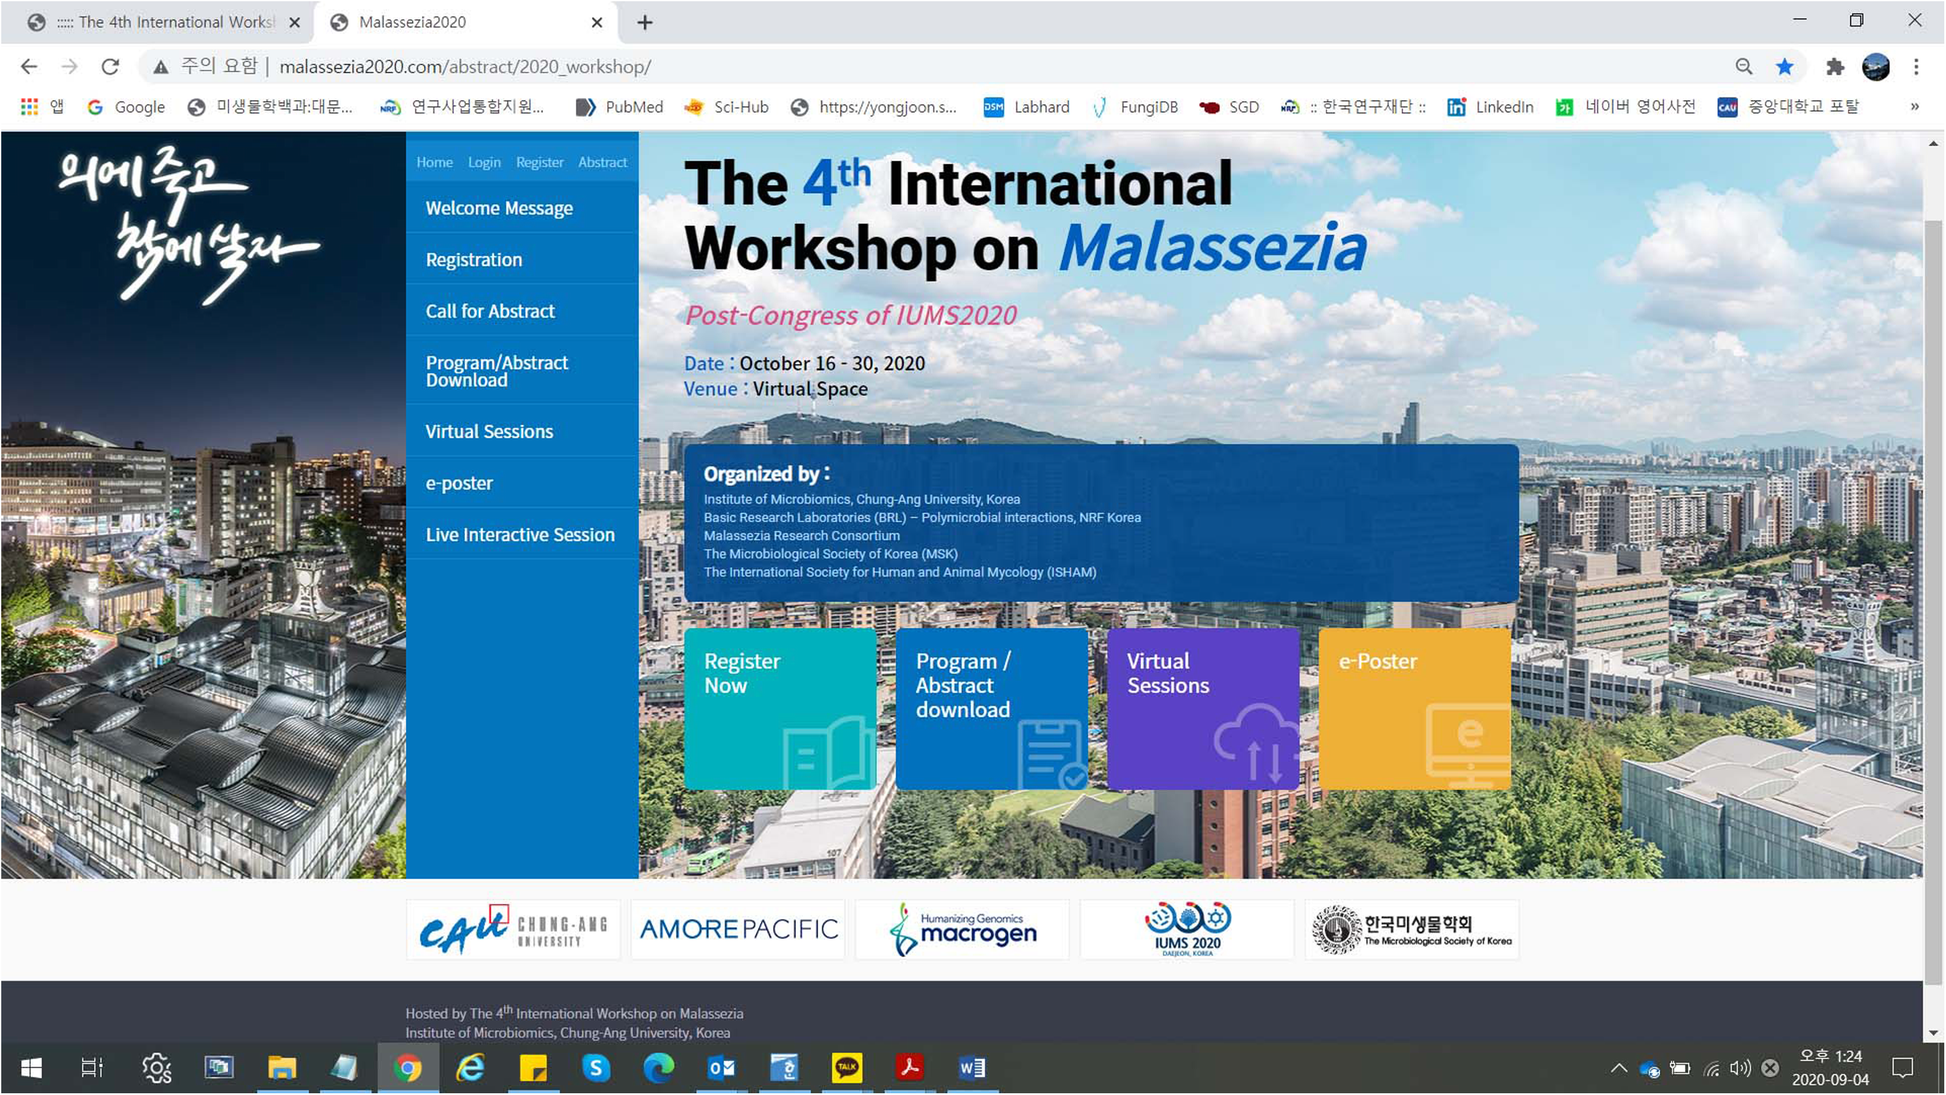
Task: Open the Abstract link in top menu
Action: 602,162
